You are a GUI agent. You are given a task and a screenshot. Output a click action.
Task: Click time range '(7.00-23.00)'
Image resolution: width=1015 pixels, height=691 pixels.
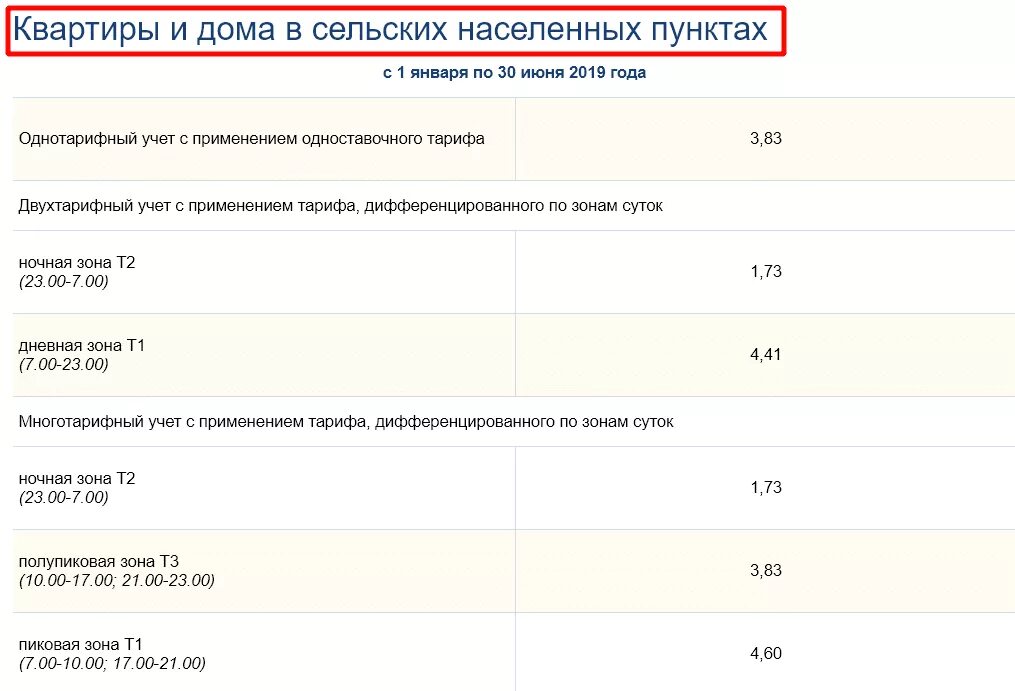point(63,365)
